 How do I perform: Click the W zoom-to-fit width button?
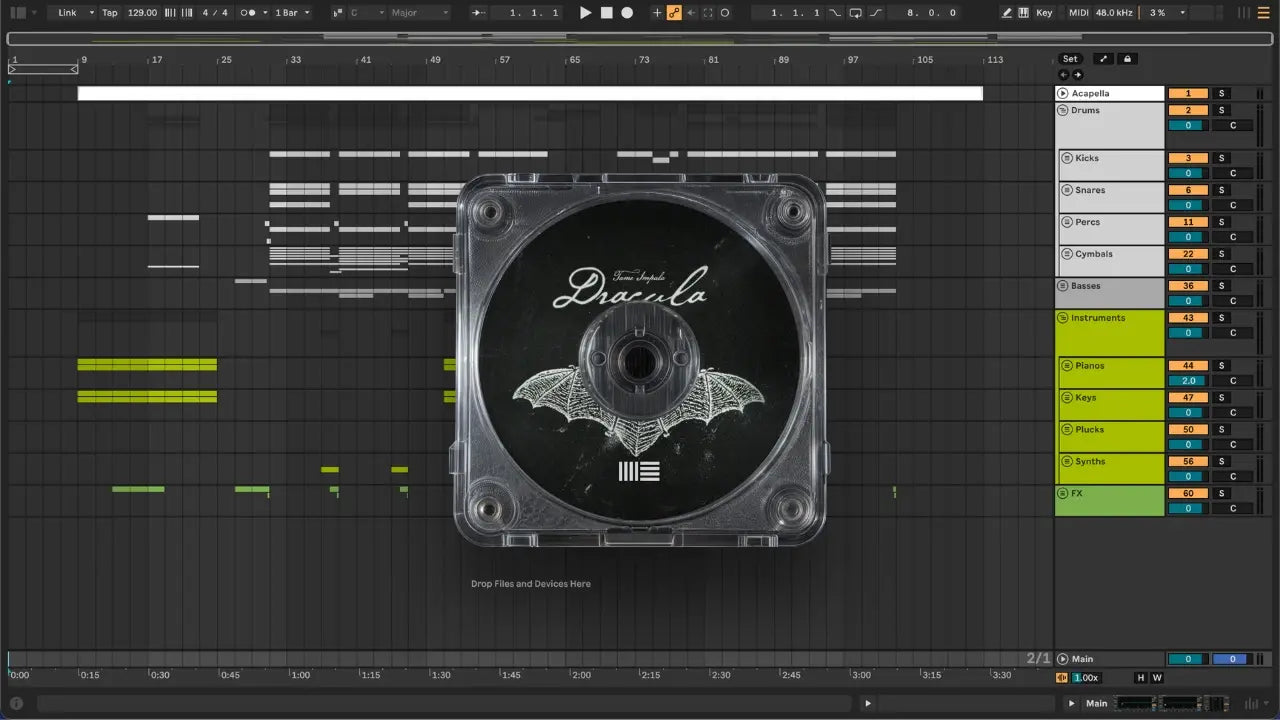point(1157,678)
